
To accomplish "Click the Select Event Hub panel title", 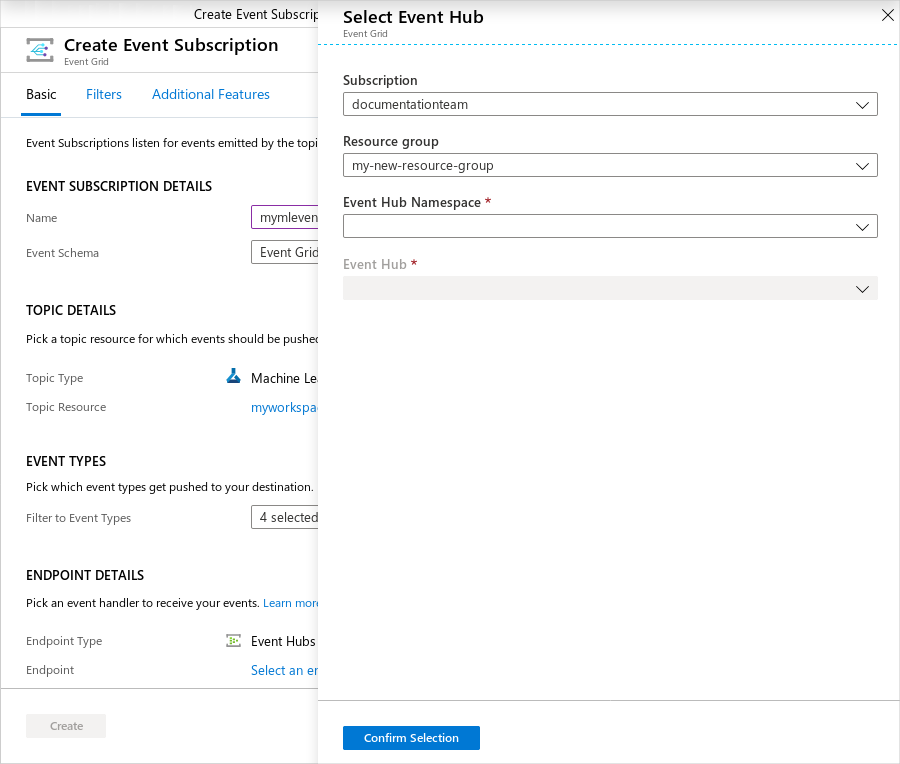I will (413, 17).
